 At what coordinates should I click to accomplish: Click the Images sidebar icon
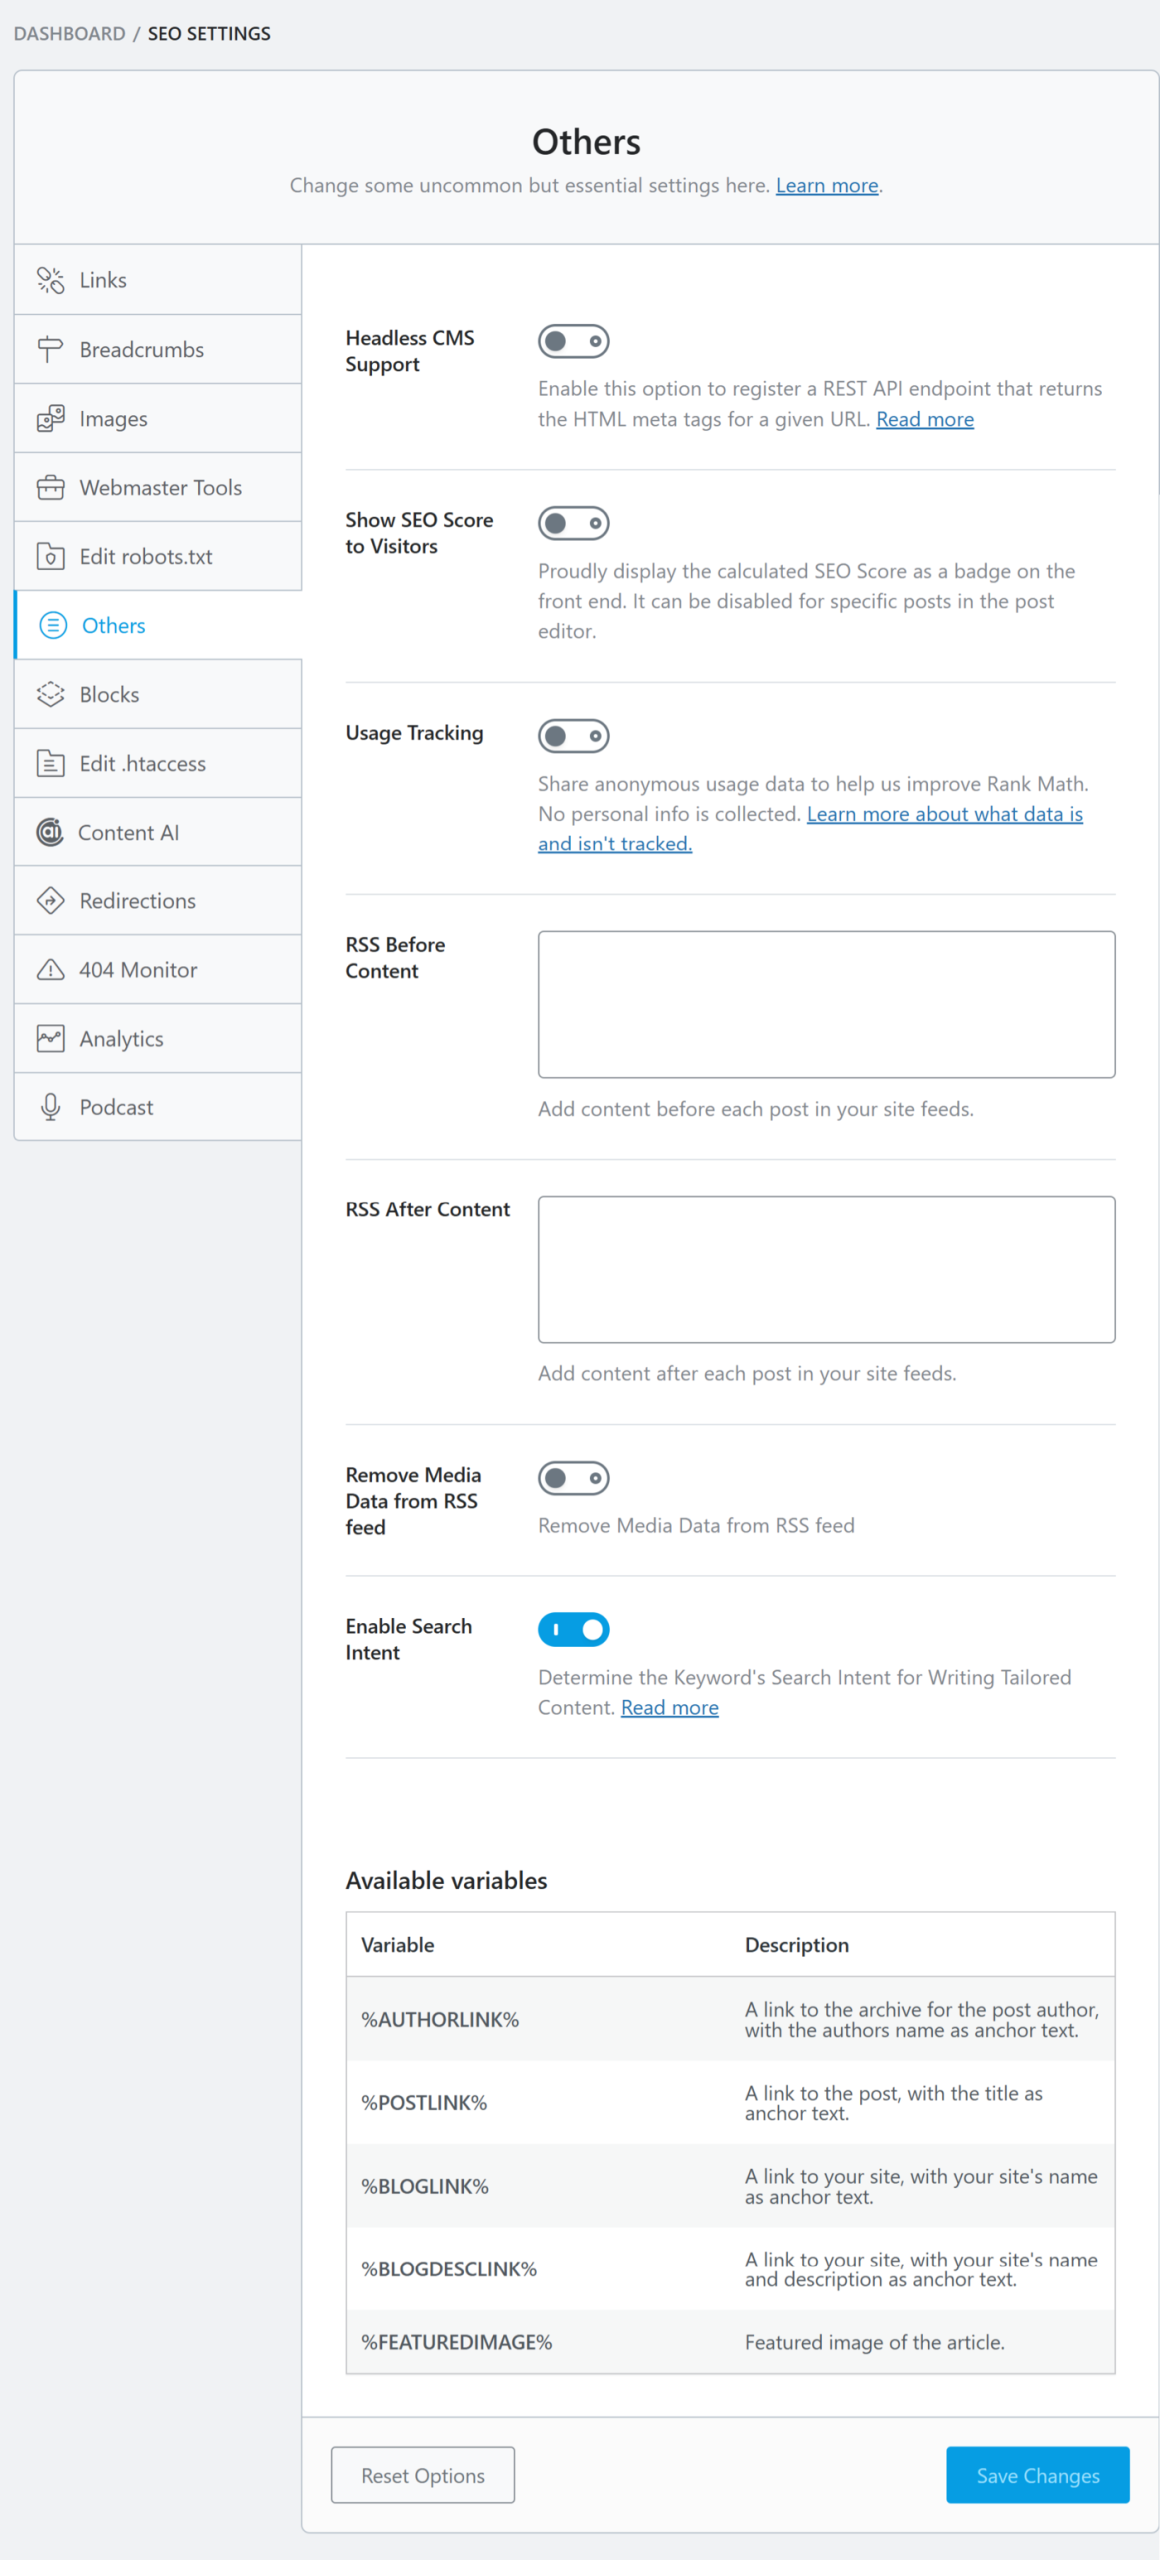pos(50,418)
